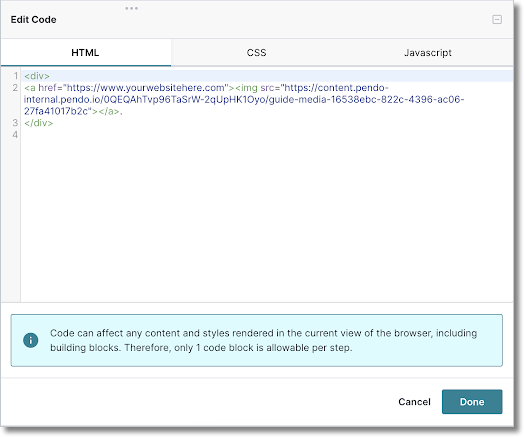Collapse the Edit Code panel with minimize icon
This screenshot has height=437, width=524.
[497, 20]
